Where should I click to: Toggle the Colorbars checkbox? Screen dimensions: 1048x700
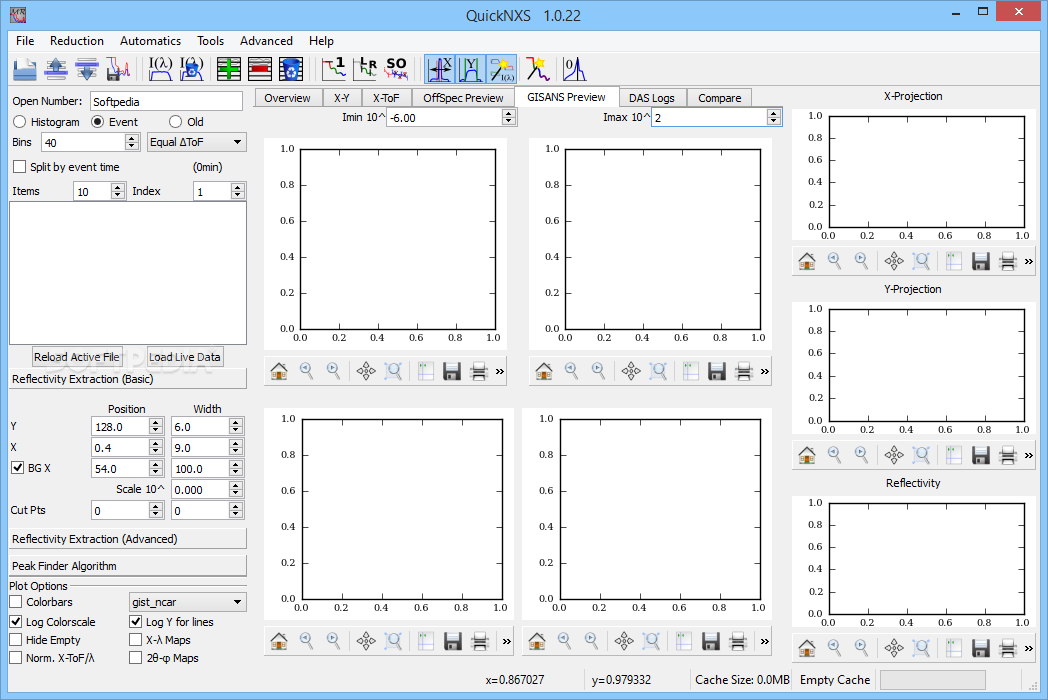coord(16,602)
